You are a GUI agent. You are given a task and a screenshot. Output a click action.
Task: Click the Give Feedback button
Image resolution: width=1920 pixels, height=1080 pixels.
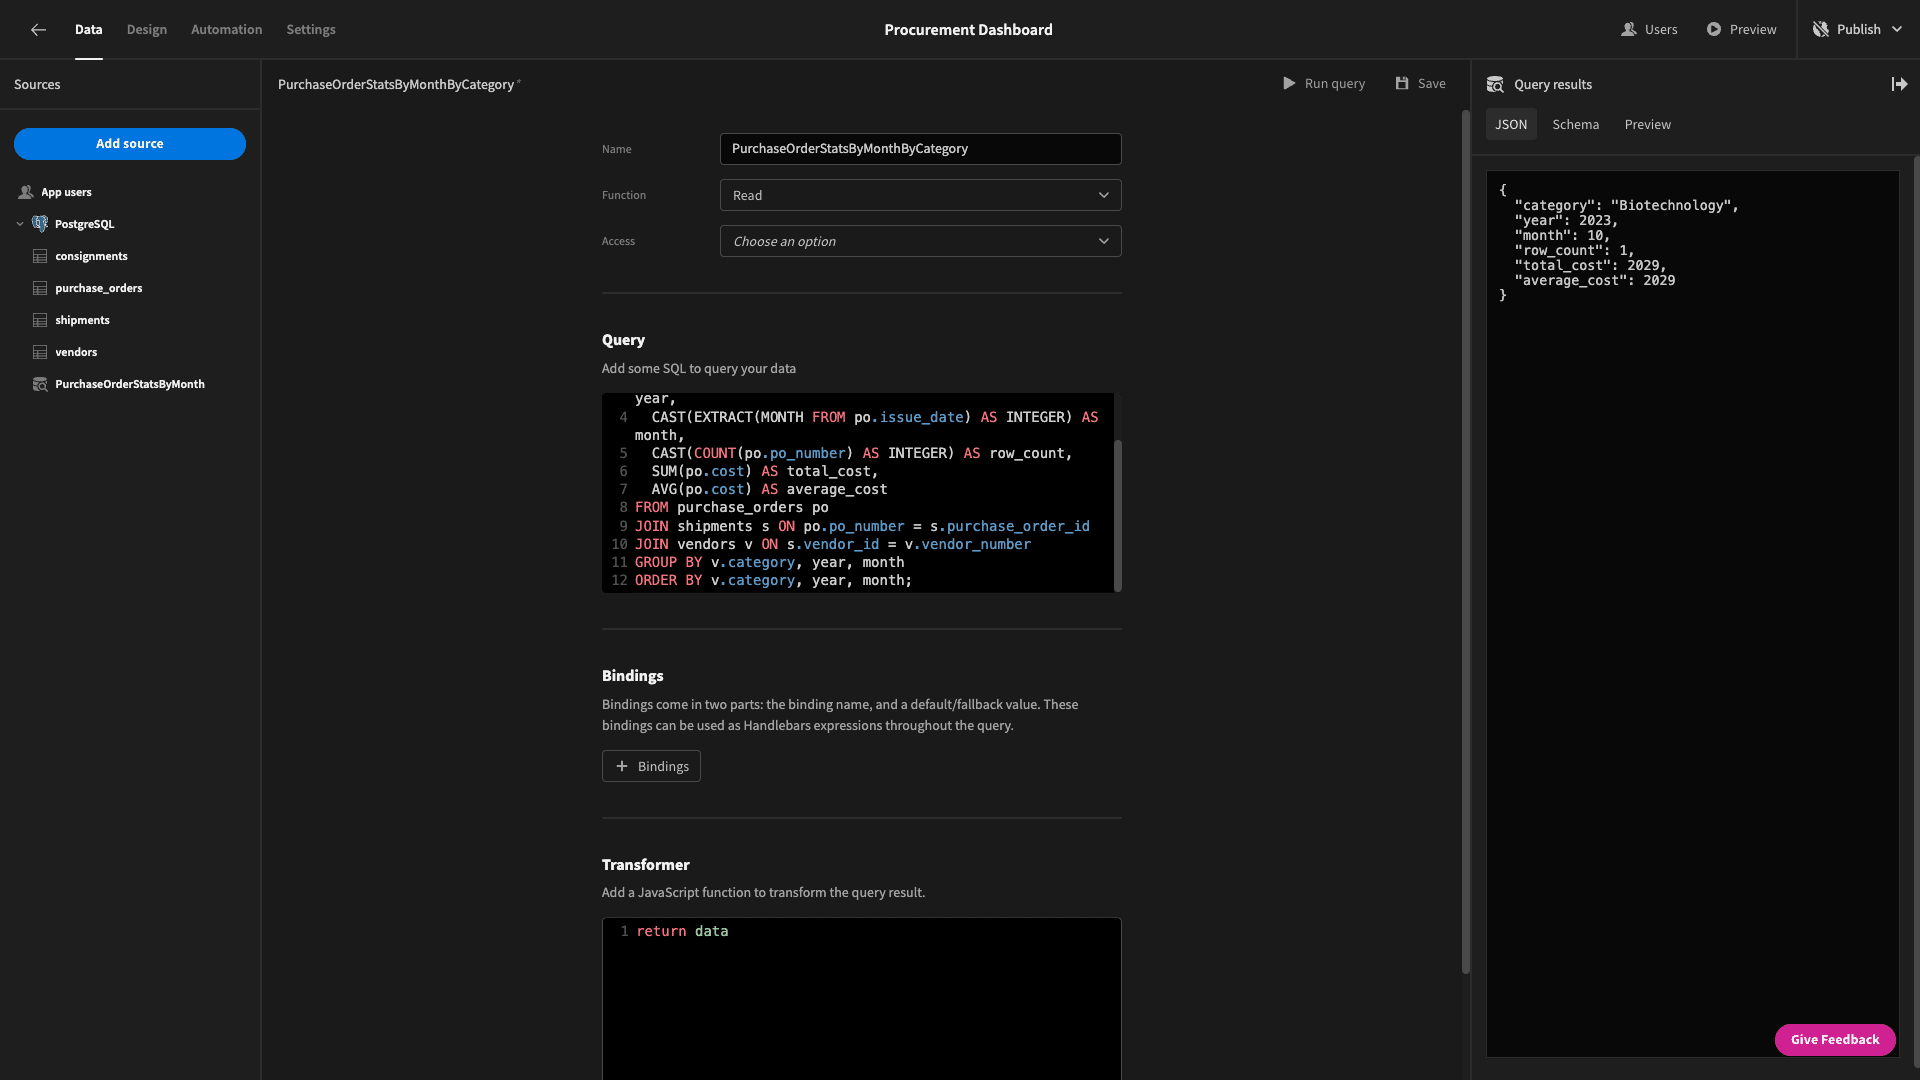(x=1835, y=1039)
